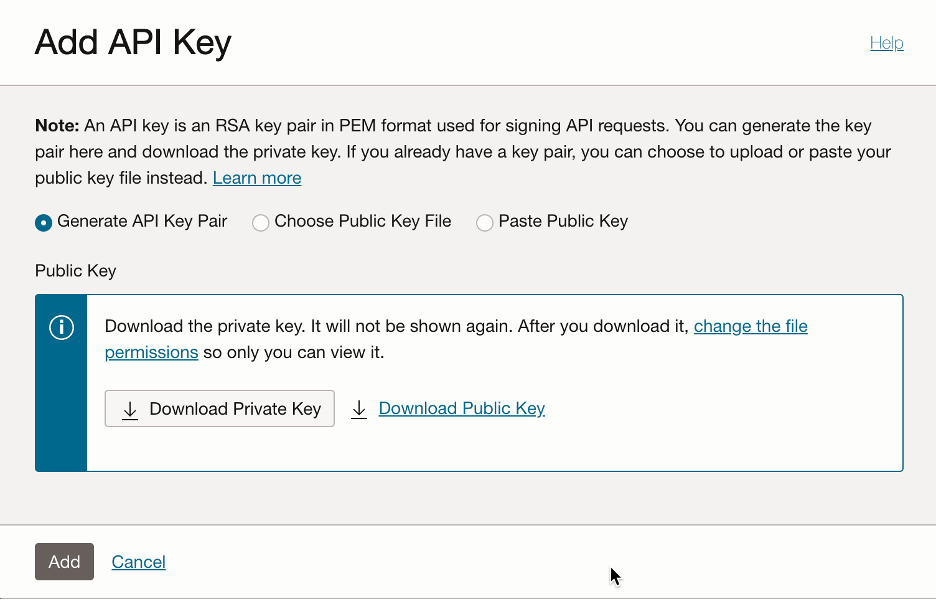
Task: Click the bold Note: text
Action: tap(57, 126)
